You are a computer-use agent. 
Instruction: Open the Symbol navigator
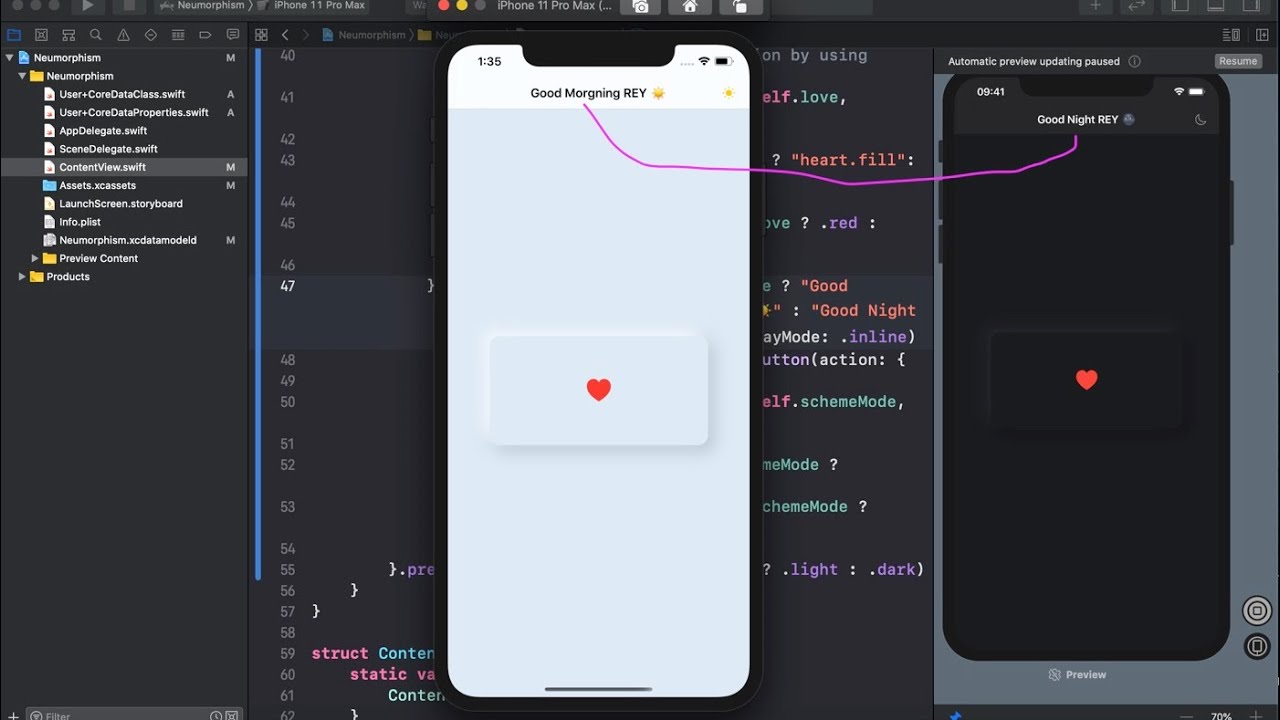69,35
